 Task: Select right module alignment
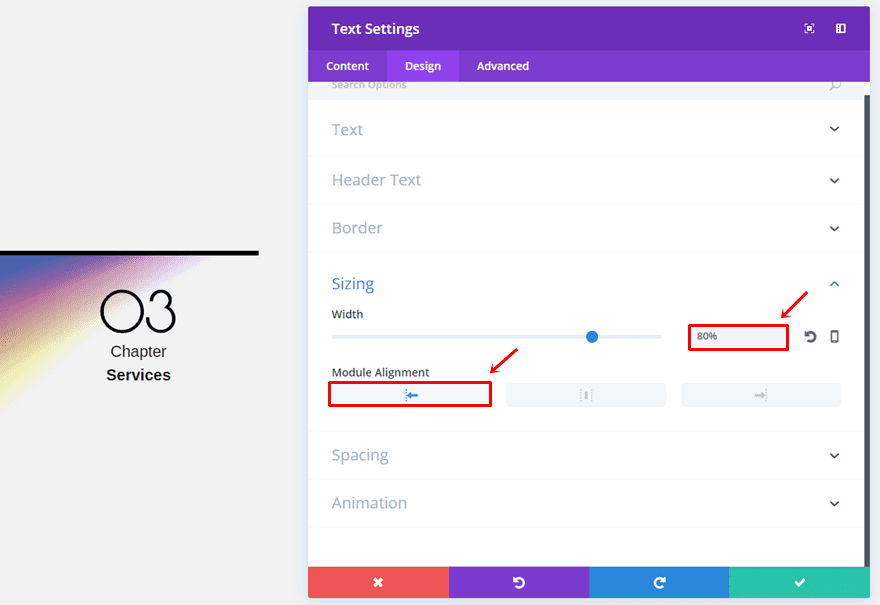click(x=761, y=395)
